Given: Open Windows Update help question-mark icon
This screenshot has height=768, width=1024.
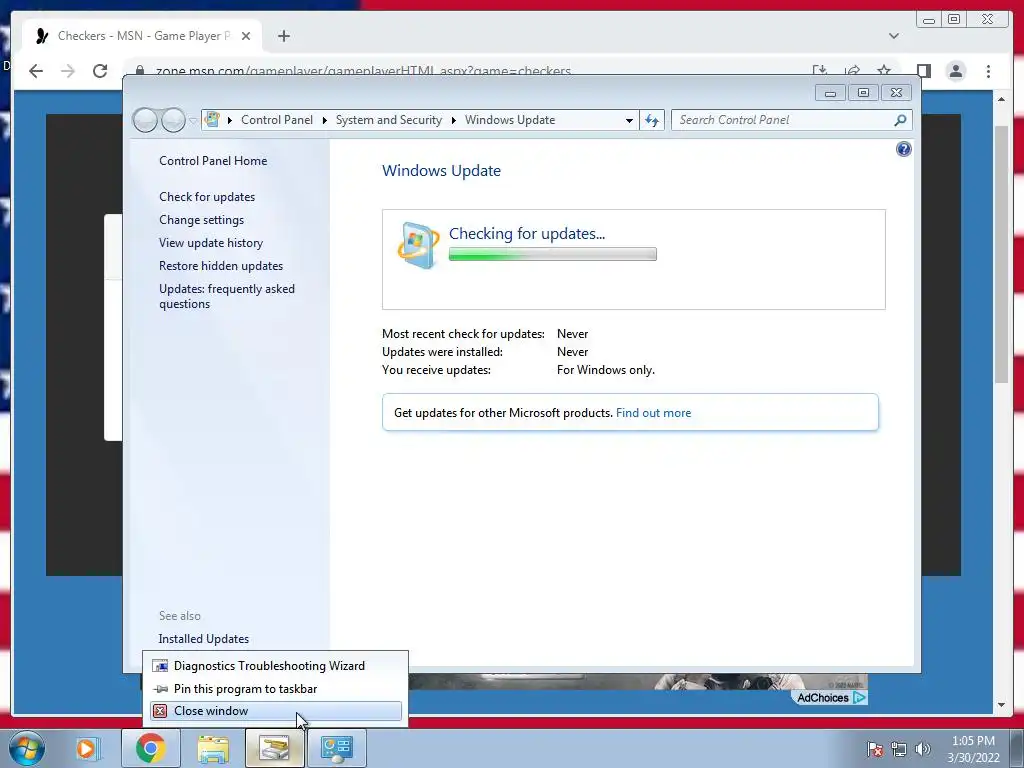Looking at the screenshot, I should click(x=903, y=150).
